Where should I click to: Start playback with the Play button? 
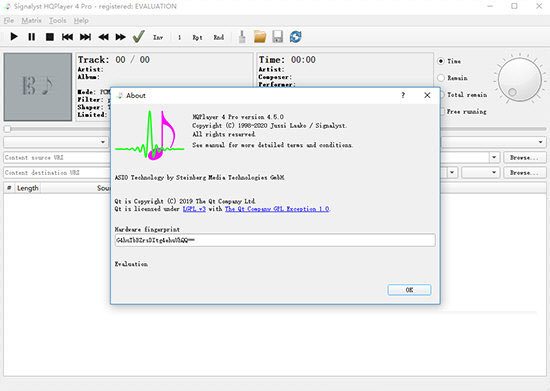pyautogui.click(x=14, y=36)
